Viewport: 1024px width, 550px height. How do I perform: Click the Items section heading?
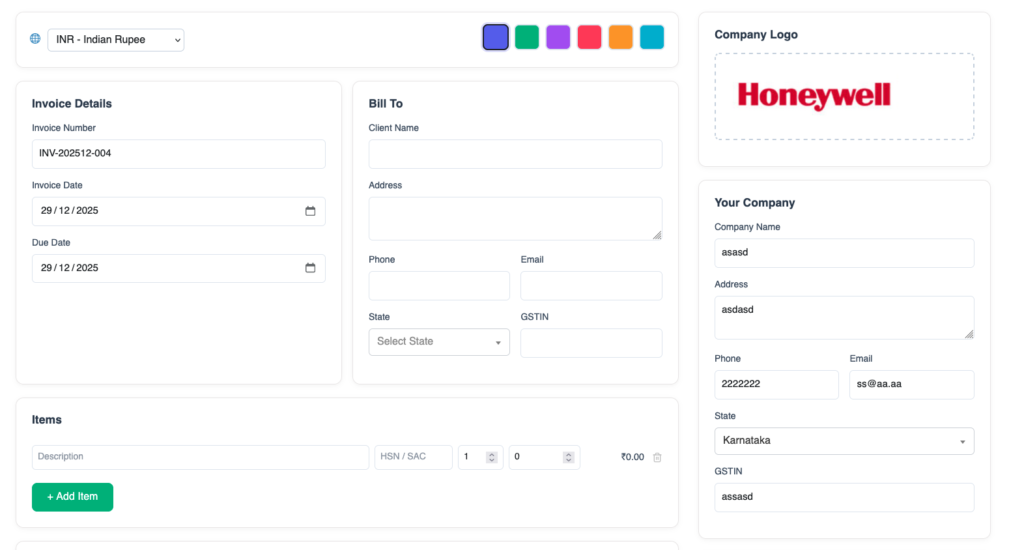tap(47, 420)
